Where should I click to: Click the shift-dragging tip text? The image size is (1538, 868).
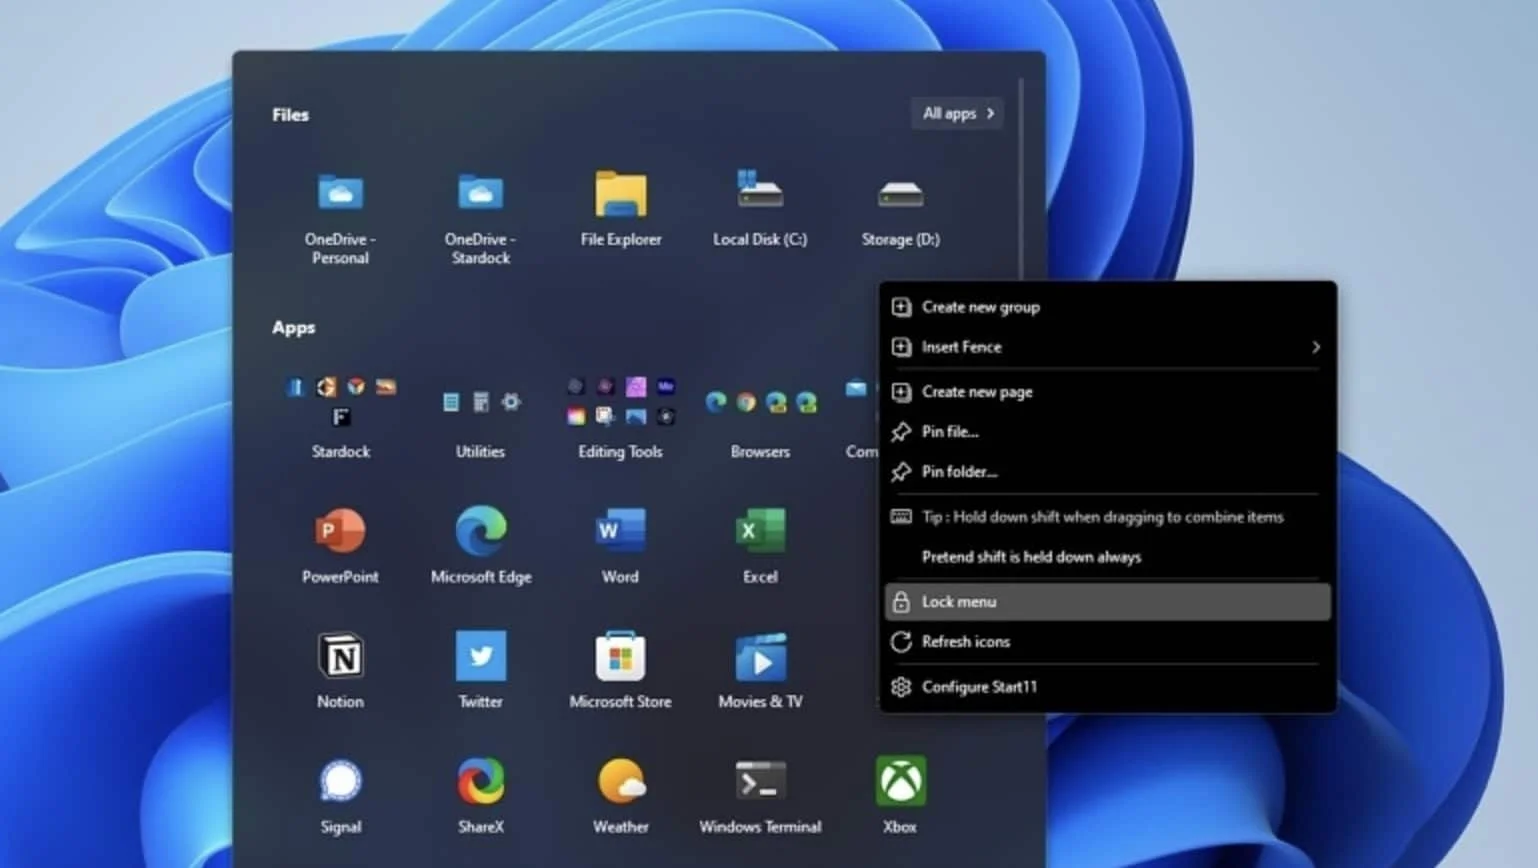click(x=1102, y=517)
